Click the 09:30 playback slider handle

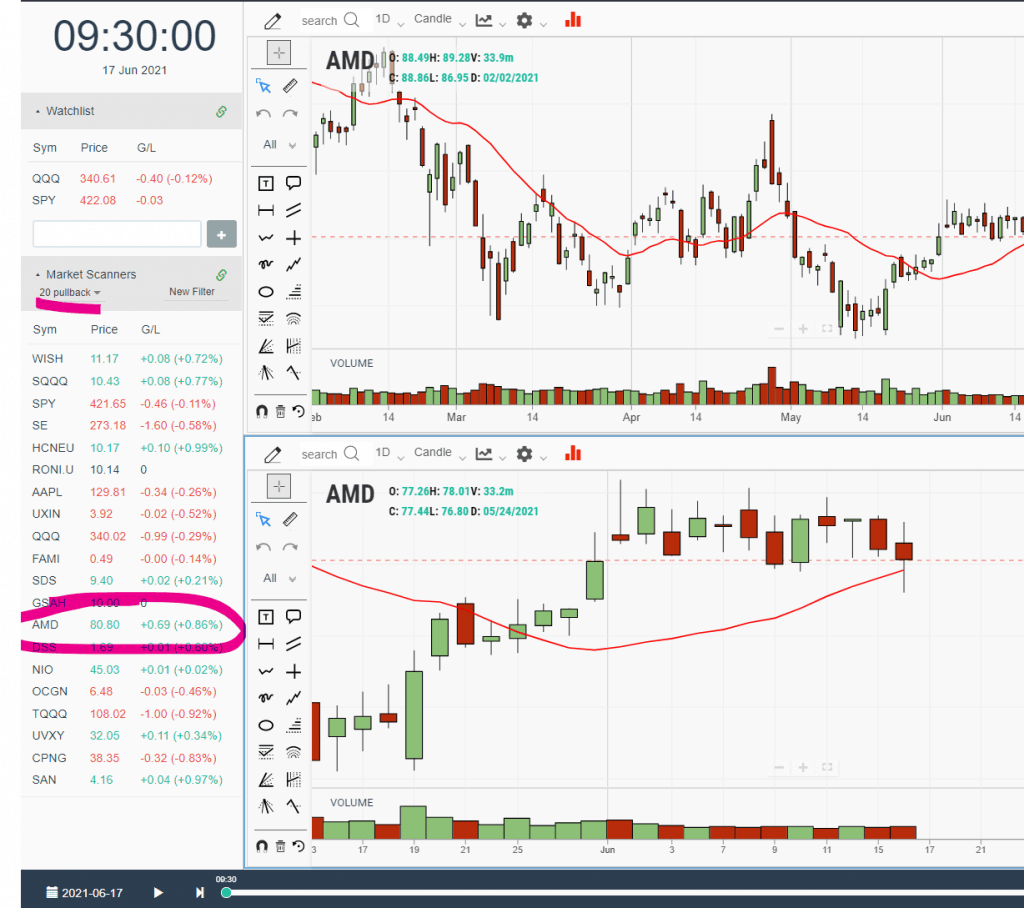226,893
